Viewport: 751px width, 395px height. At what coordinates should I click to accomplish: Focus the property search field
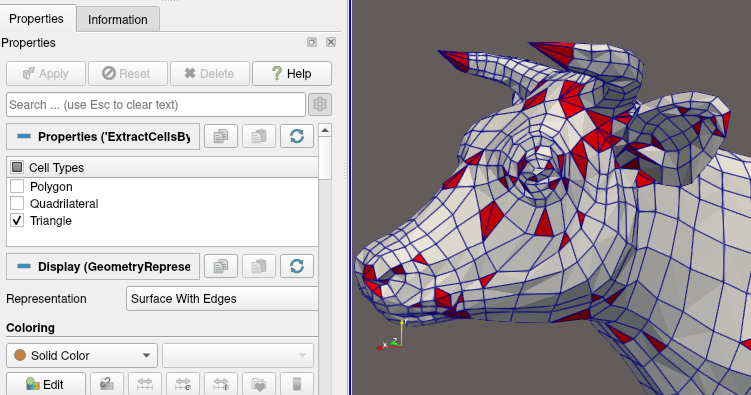pyautogui.click(x=156, y=104)
